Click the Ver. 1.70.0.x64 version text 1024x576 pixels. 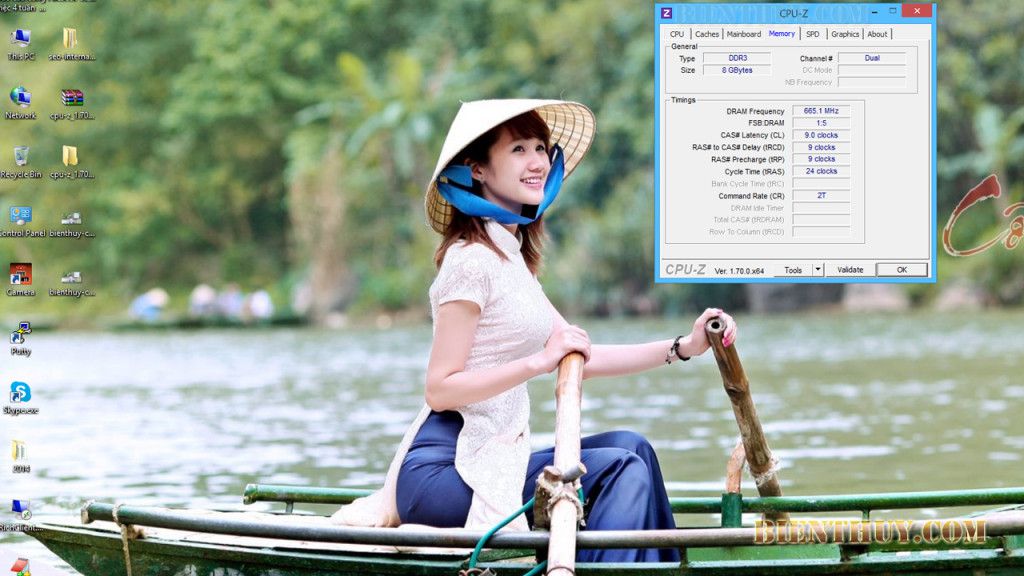pos(739,270)
